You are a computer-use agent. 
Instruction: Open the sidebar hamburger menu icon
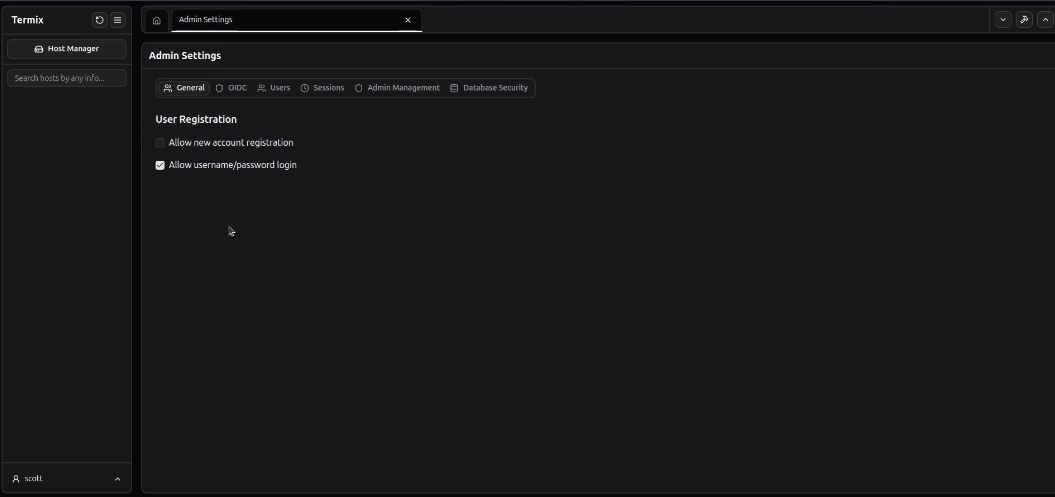pos(117,20)
